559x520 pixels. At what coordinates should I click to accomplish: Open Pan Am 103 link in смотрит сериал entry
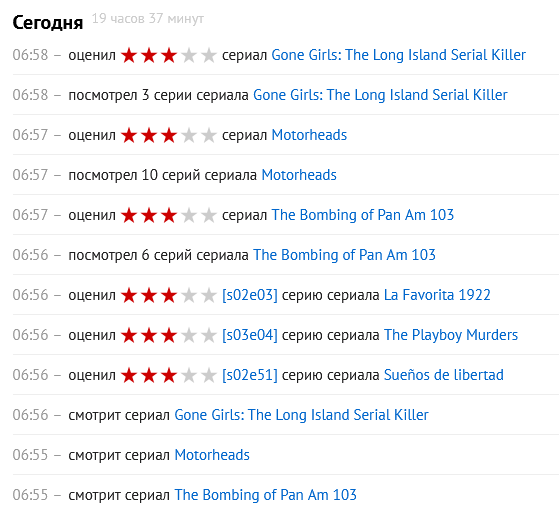pyautogui.click(x=266, y=495)
